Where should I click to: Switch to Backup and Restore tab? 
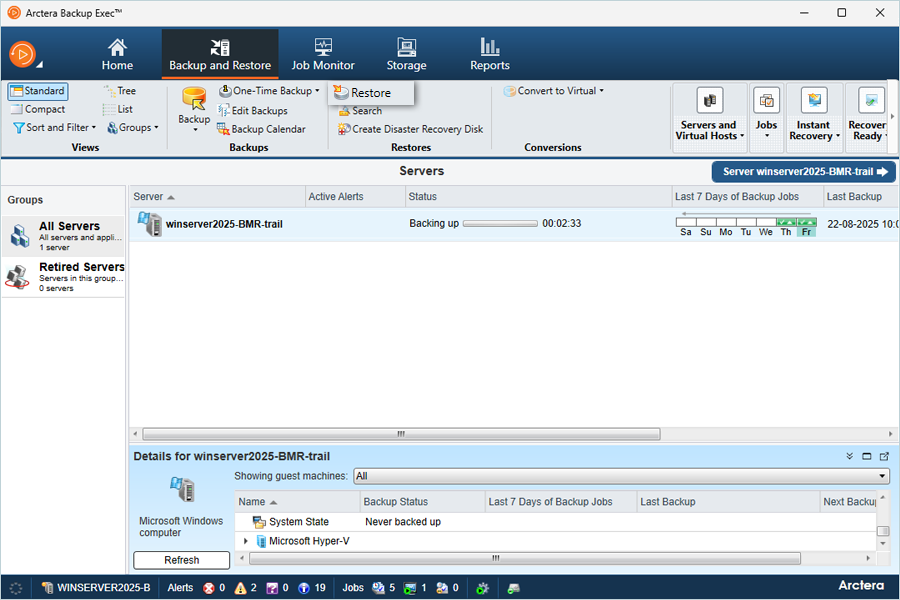click(x=220, y=55)
